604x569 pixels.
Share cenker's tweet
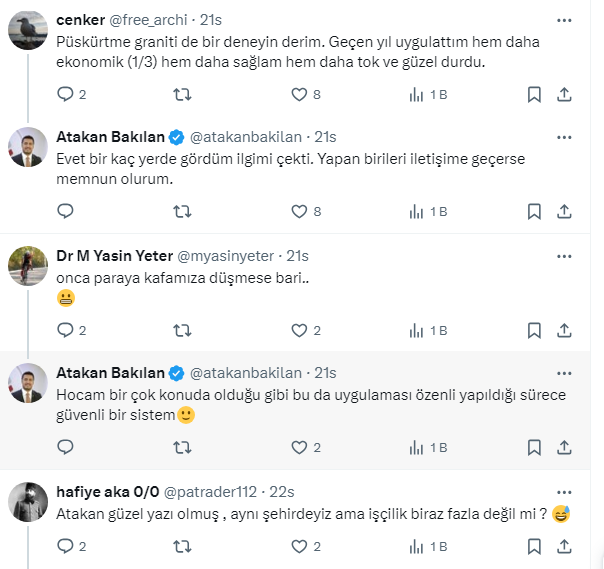point(563,95)
